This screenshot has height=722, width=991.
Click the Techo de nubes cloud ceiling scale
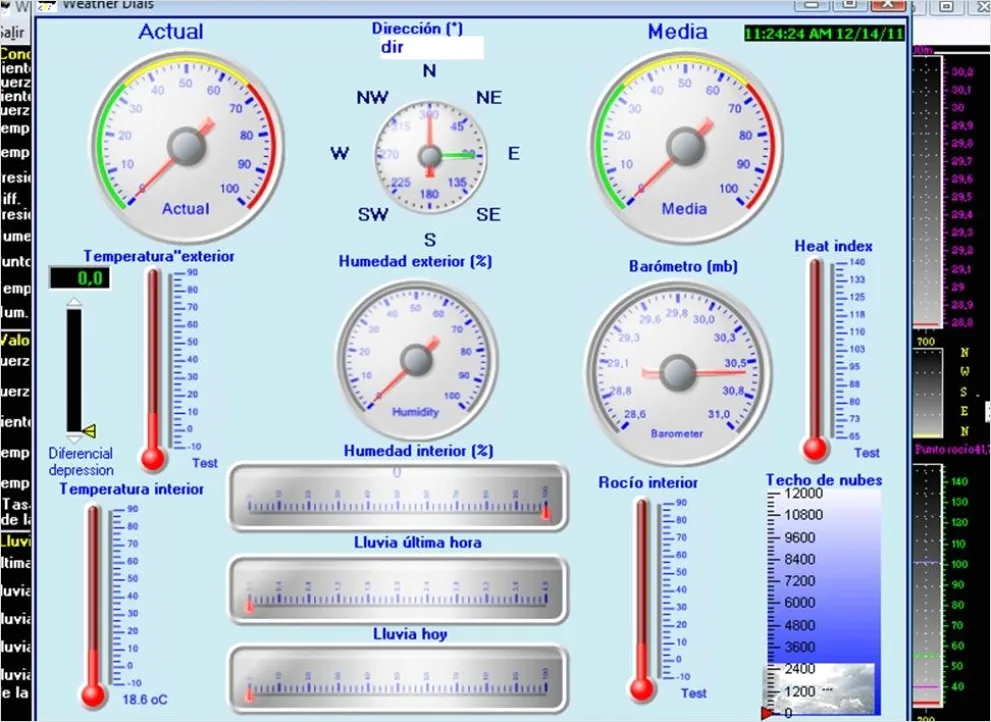tap(823, 603)
